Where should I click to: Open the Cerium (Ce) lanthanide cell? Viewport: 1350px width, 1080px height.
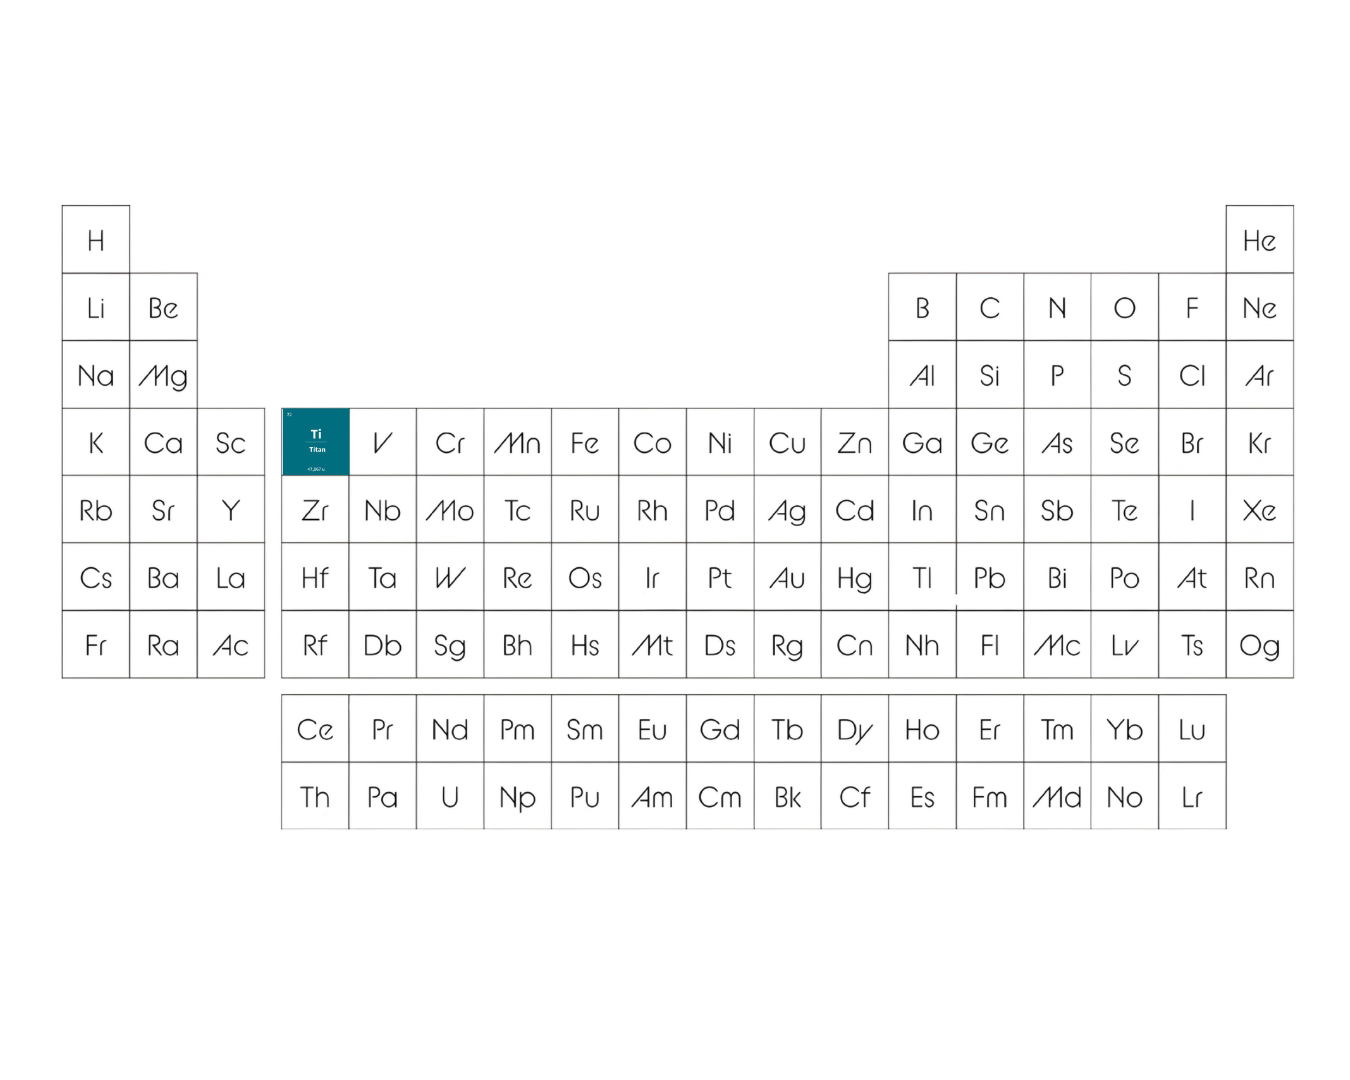tap(315, 729)
